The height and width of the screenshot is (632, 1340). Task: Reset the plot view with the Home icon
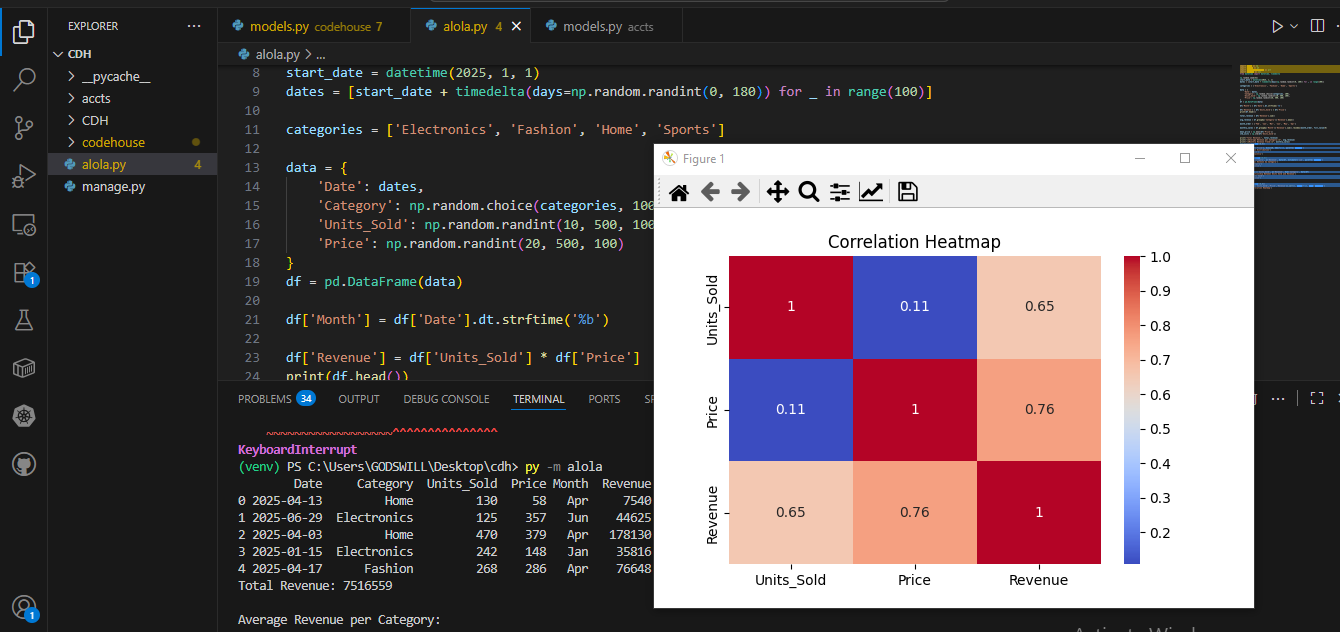coord(678,191)
